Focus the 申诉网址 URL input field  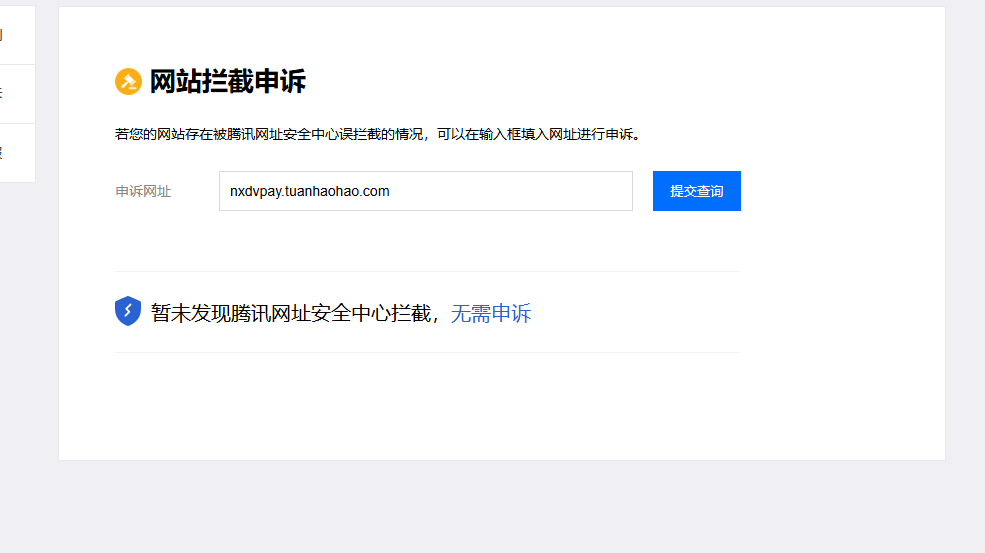(x=426, y=191)
